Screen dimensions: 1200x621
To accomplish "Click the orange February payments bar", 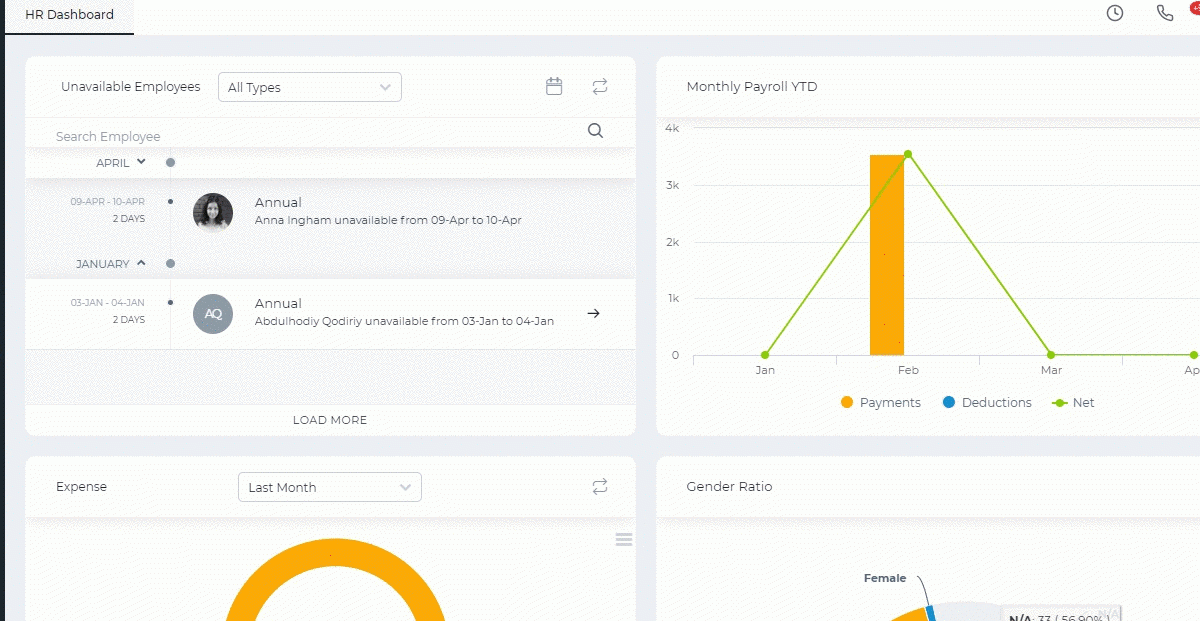I will (887, 255).
